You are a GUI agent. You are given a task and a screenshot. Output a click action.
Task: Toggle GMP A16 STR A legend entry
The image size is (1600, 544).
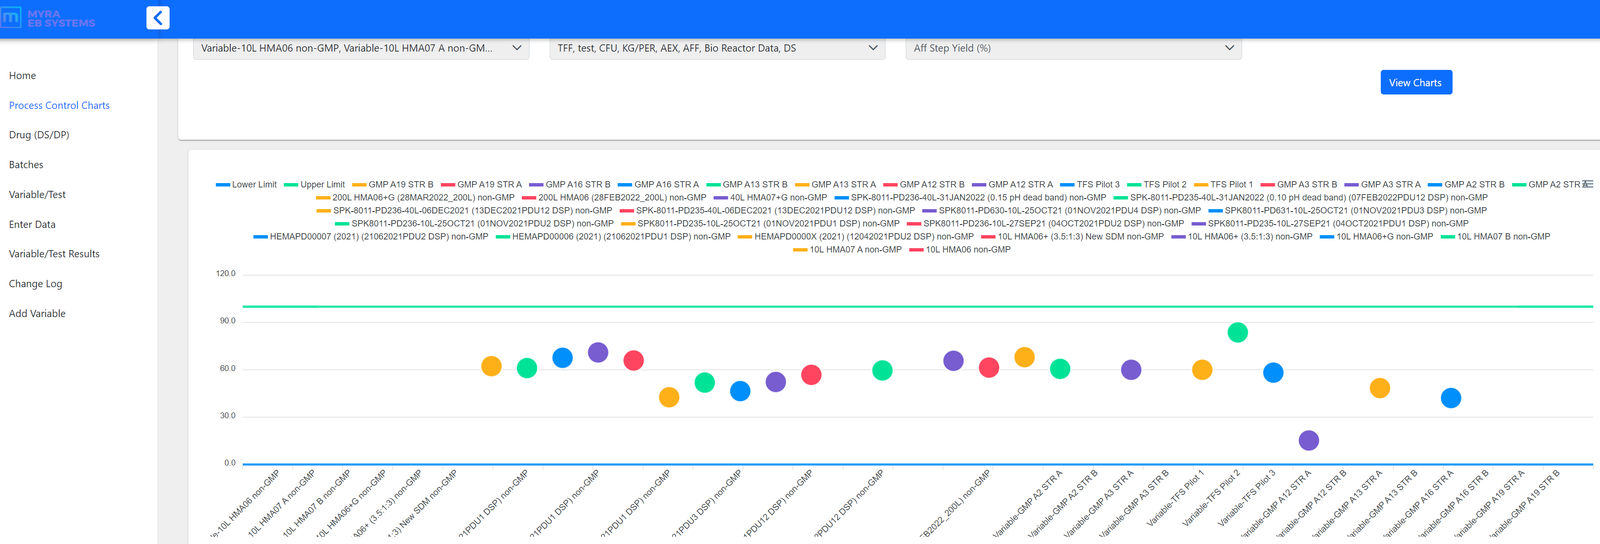tap(658, 185)
